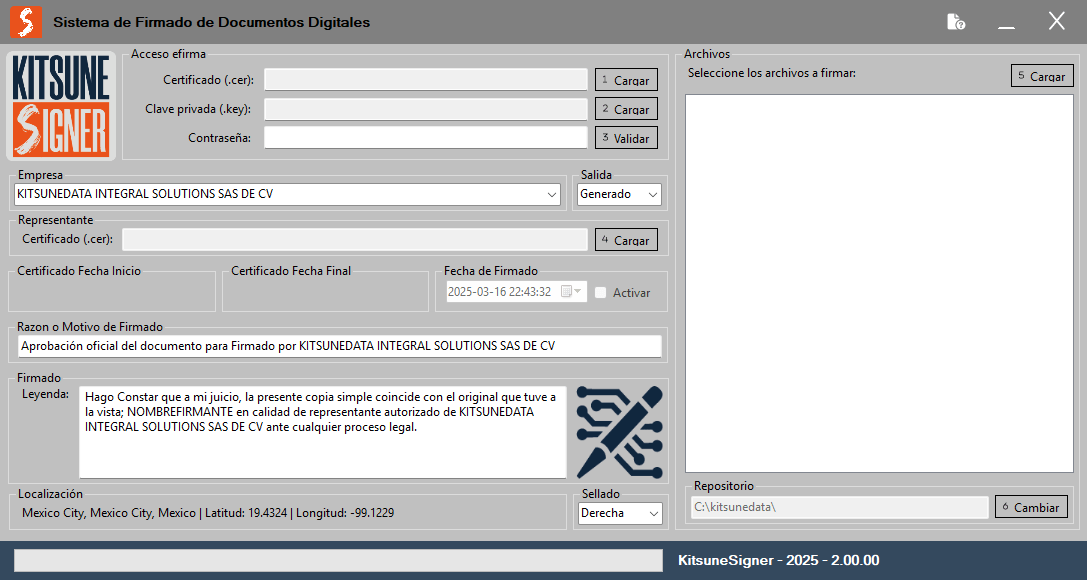The width and height of the screenshot is (1087, 580).
Task: Load files to sign with button 5 Cargar
Action: (x=1042, y=76)
